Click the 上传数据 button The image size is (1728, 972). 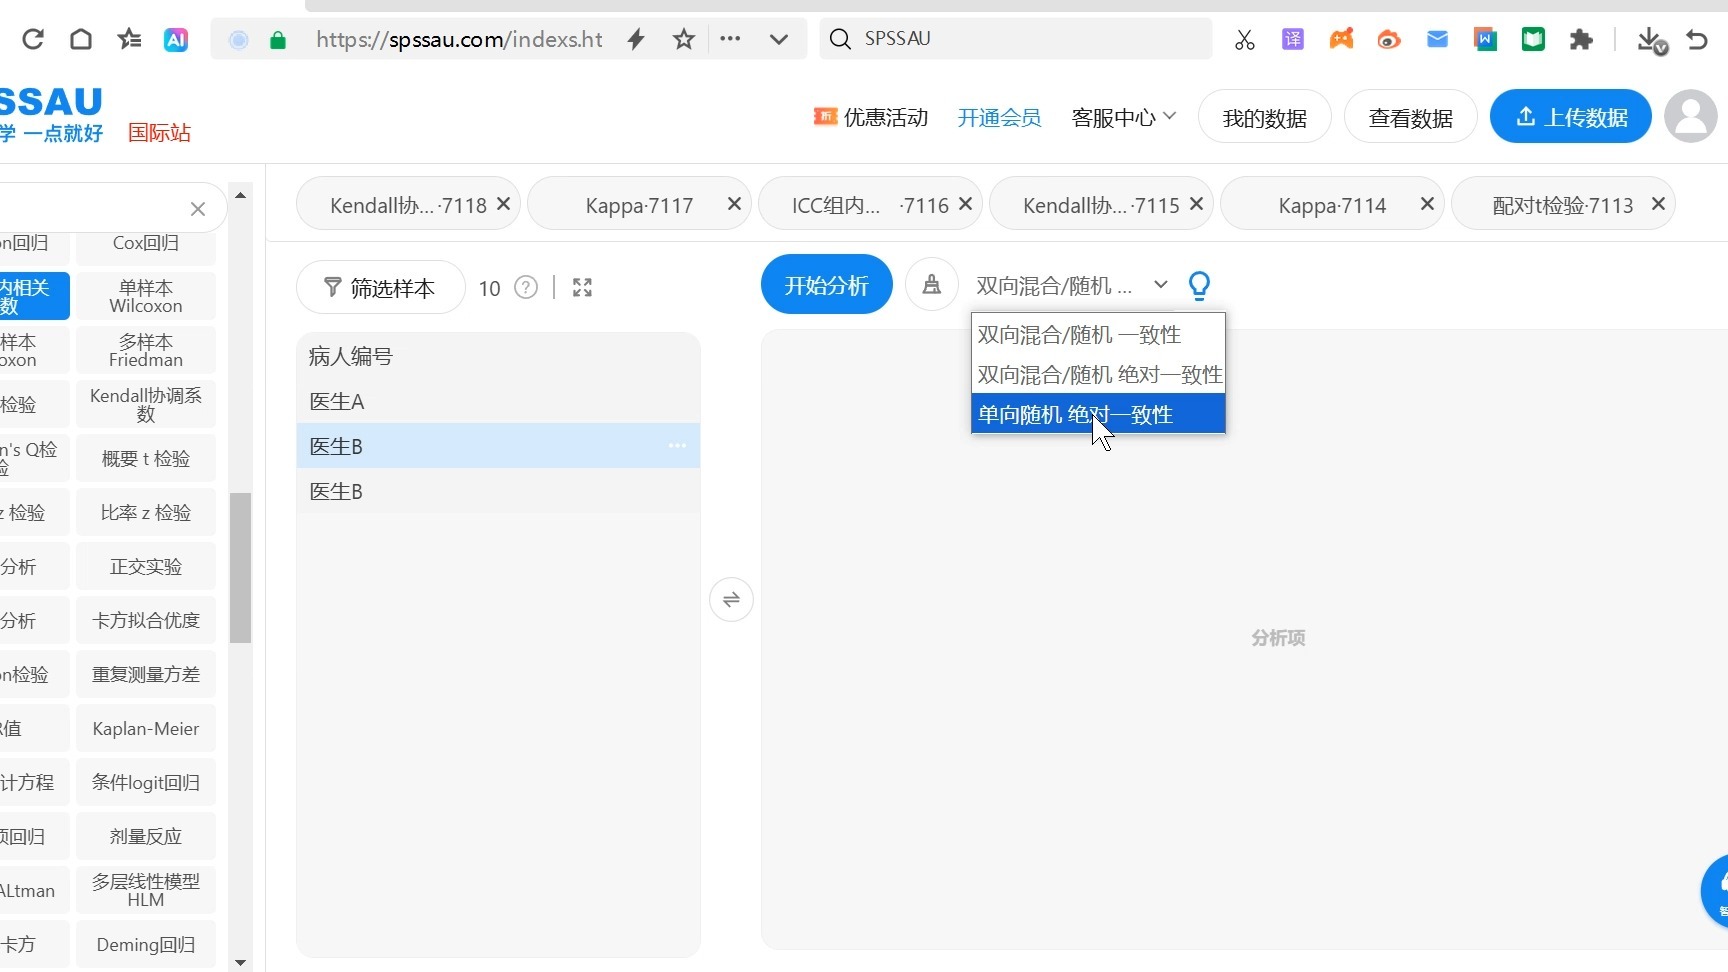click(1569, 117)
